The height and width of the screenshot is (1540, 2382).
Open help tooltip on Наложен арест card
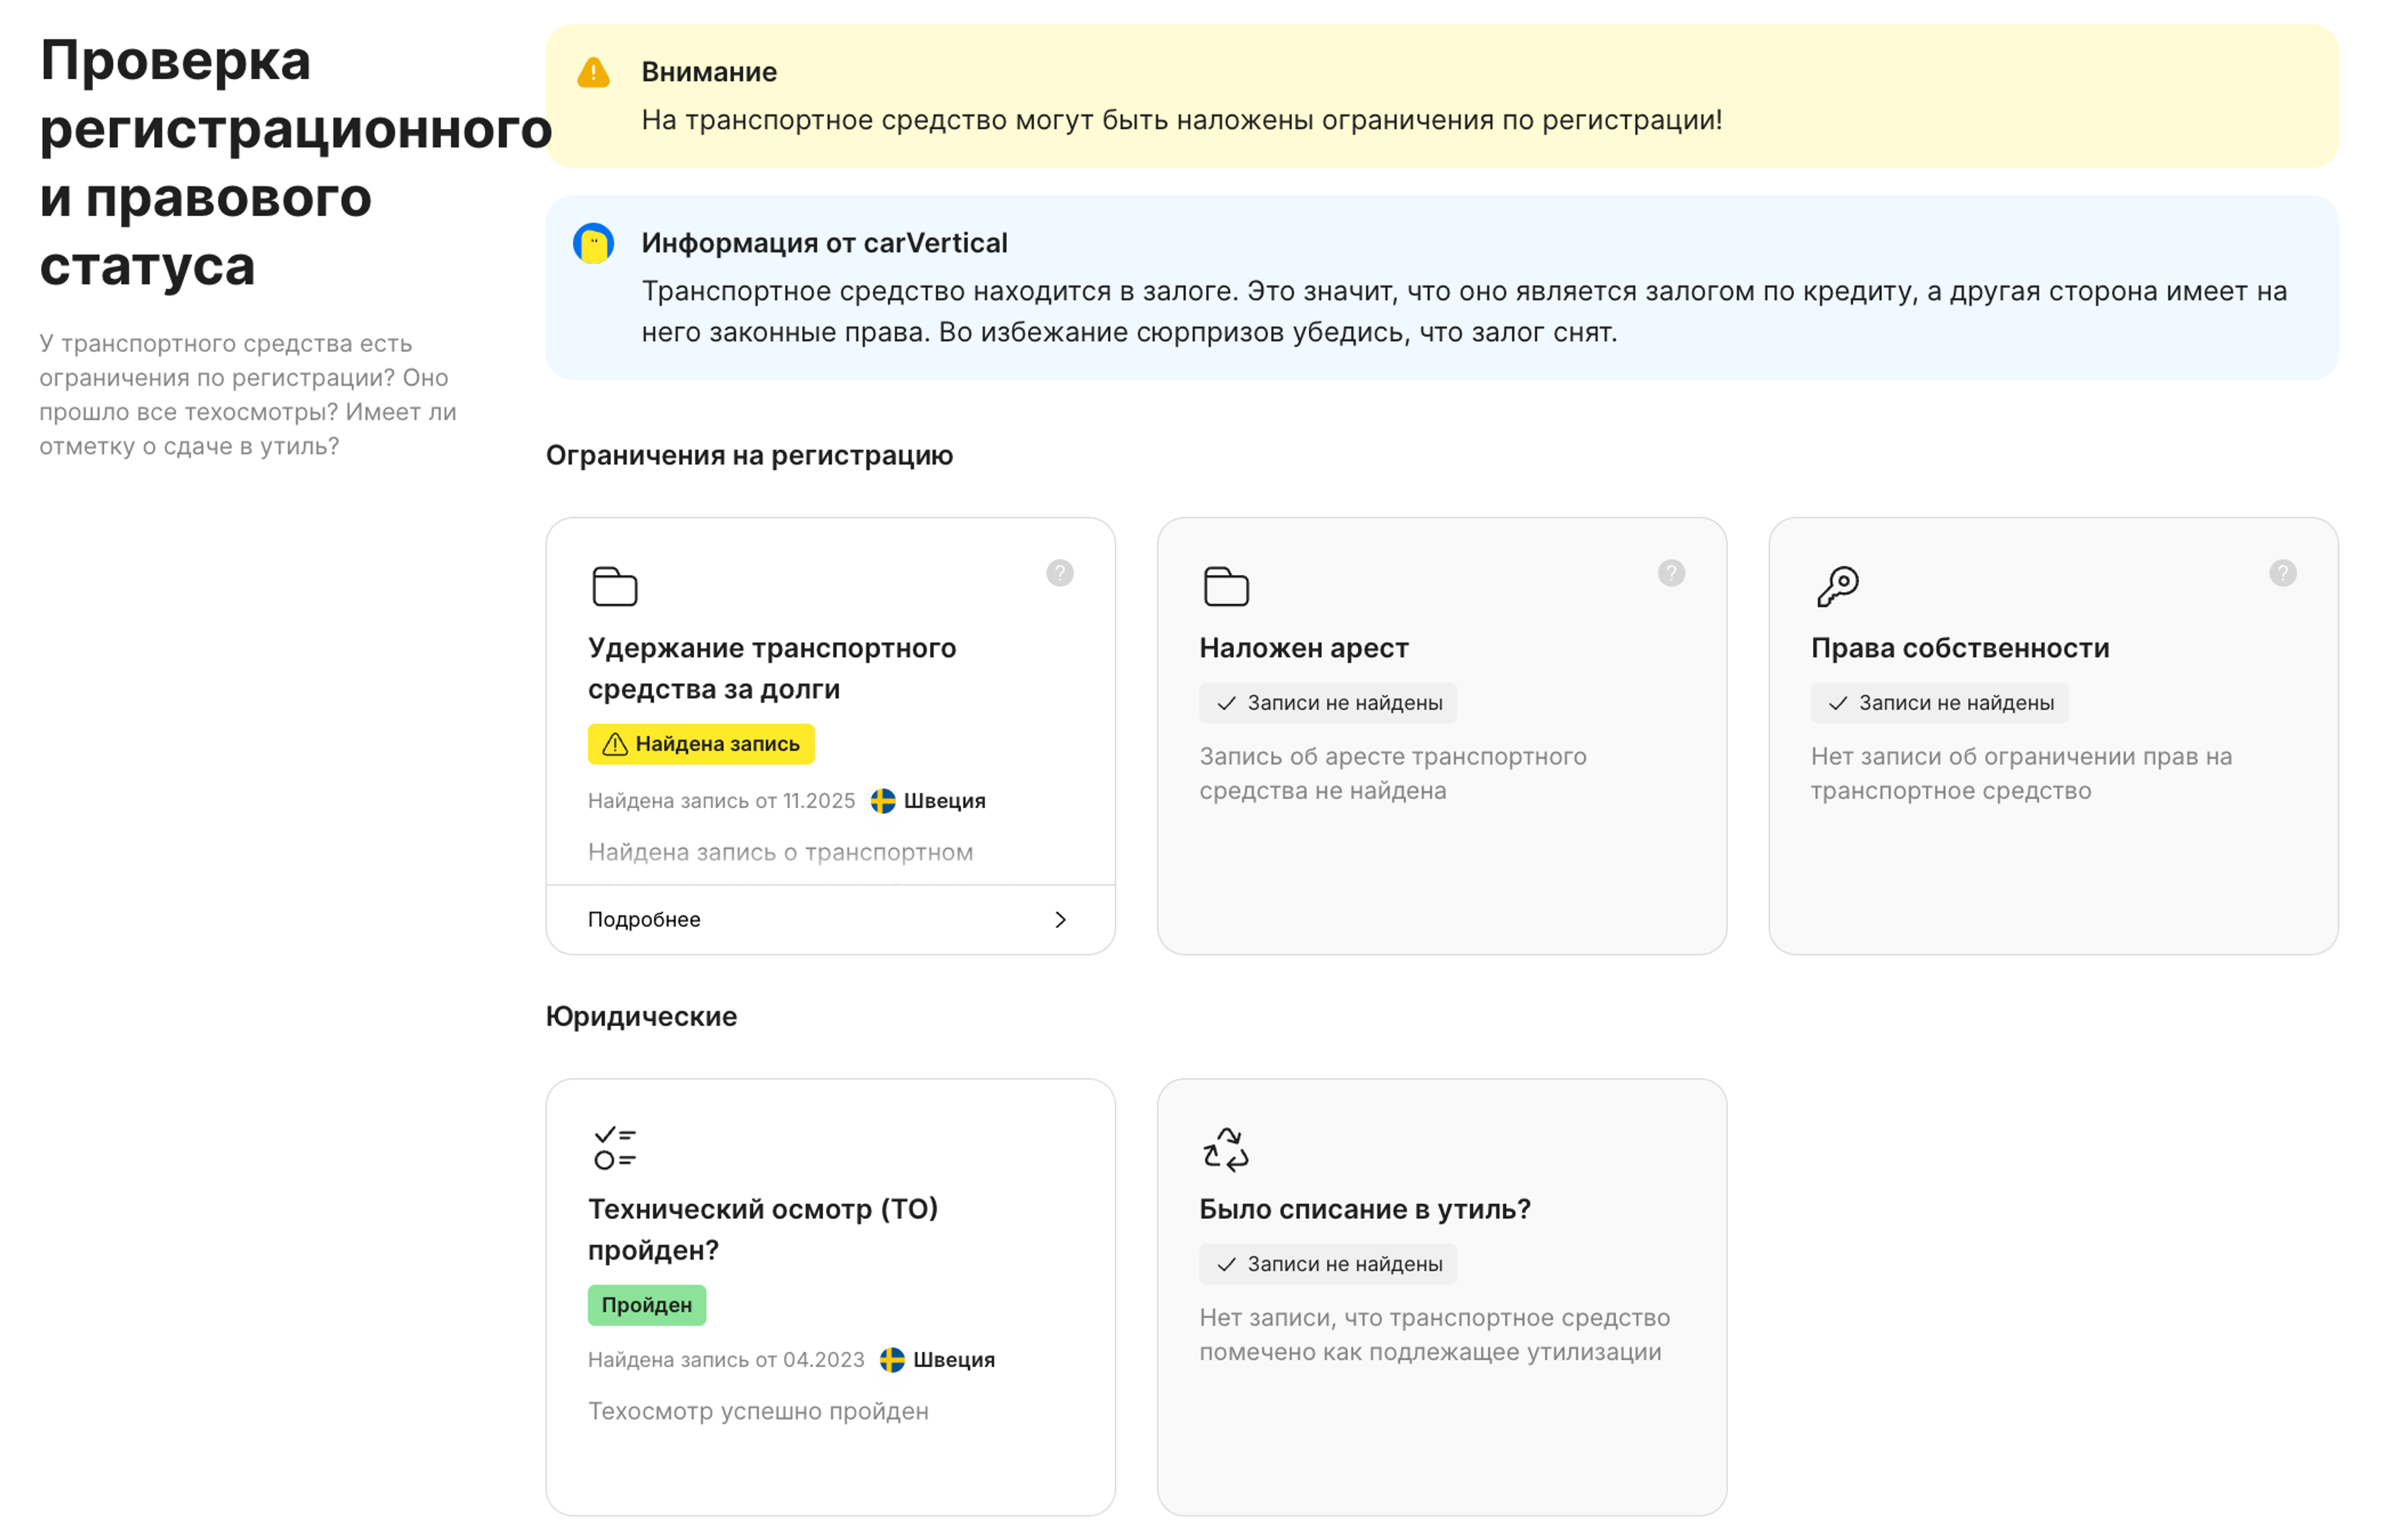click(1671, 573)
